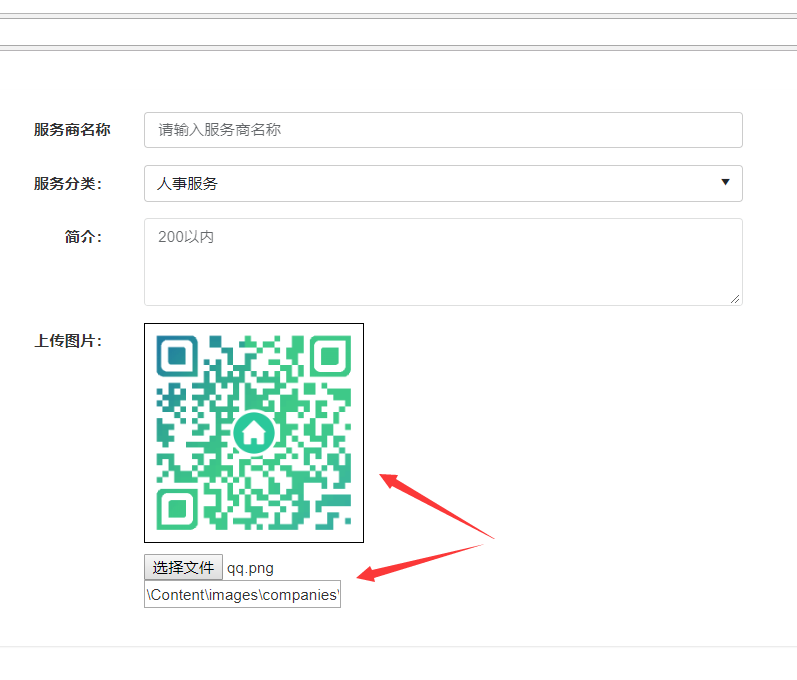Click the 上传图片: label
Viewport: 797px width, 680px height.
[68, 341]
